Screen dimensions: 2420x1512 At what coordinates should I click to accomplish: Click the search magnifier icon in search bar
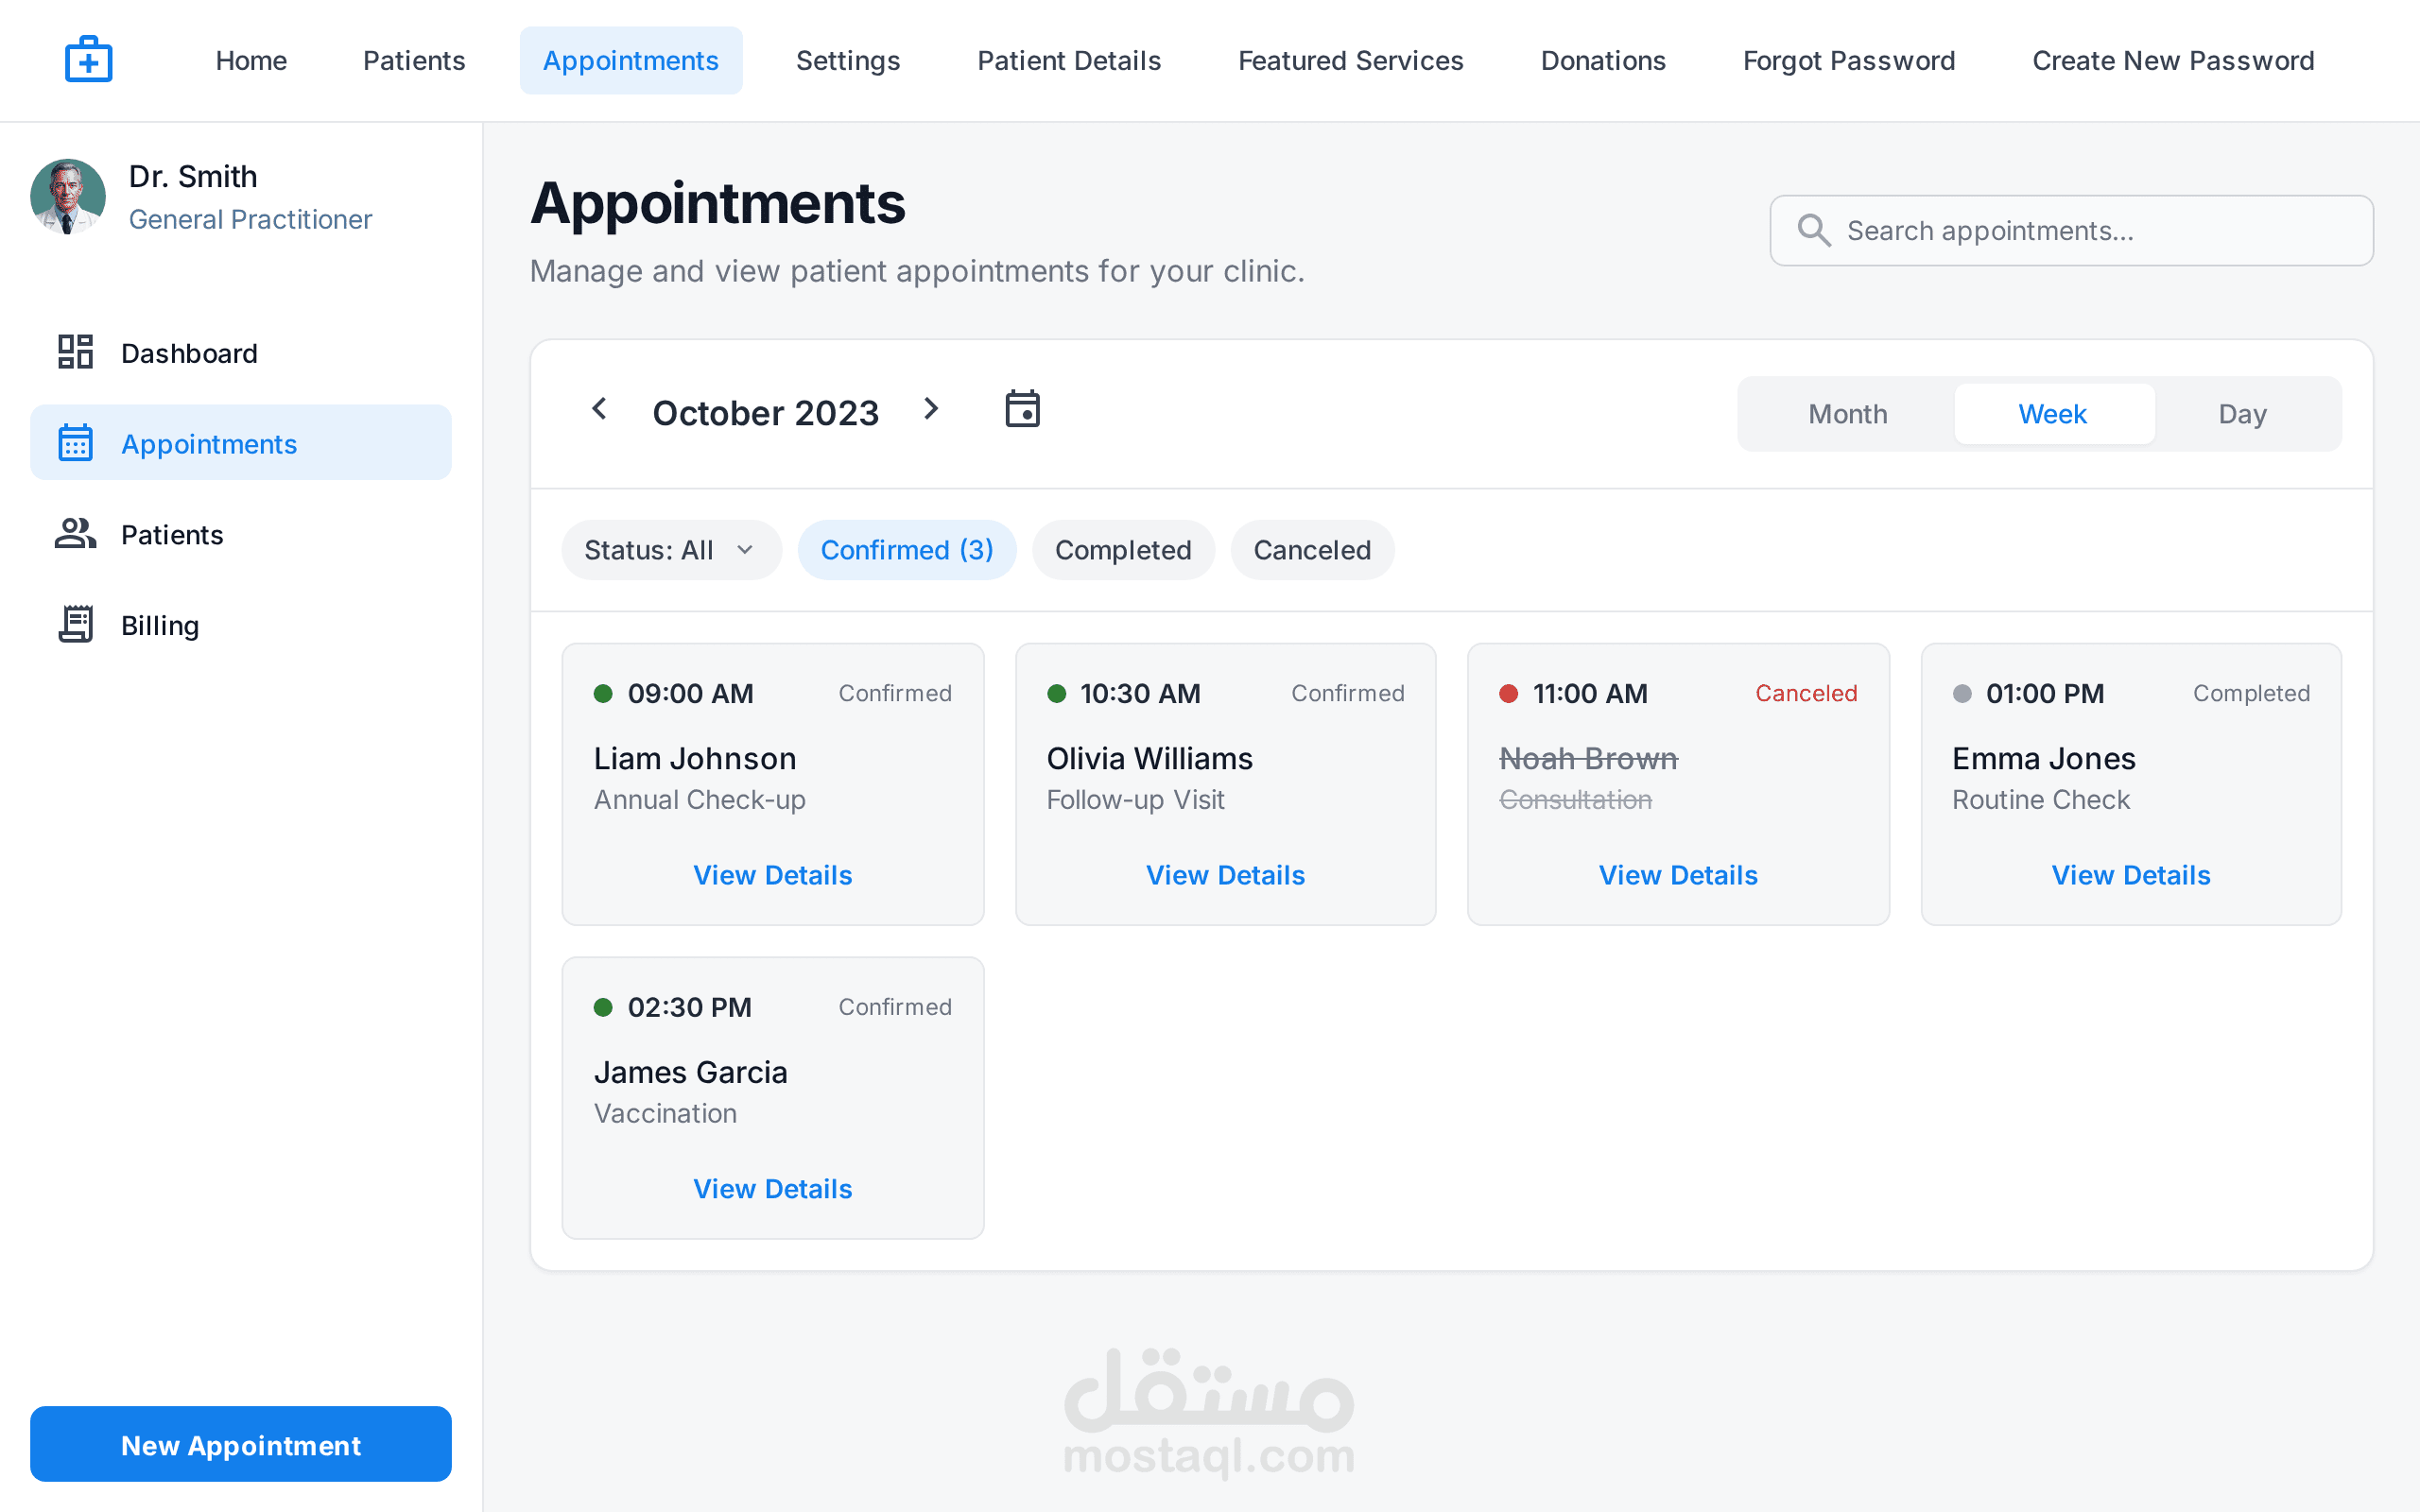click(1813, 230)
